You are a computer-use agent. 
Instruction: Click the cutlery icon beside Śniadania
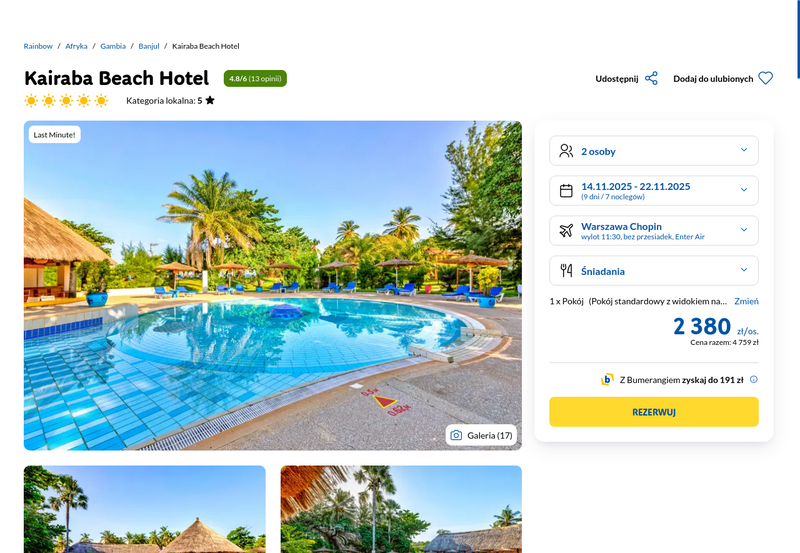pos(566,270)
